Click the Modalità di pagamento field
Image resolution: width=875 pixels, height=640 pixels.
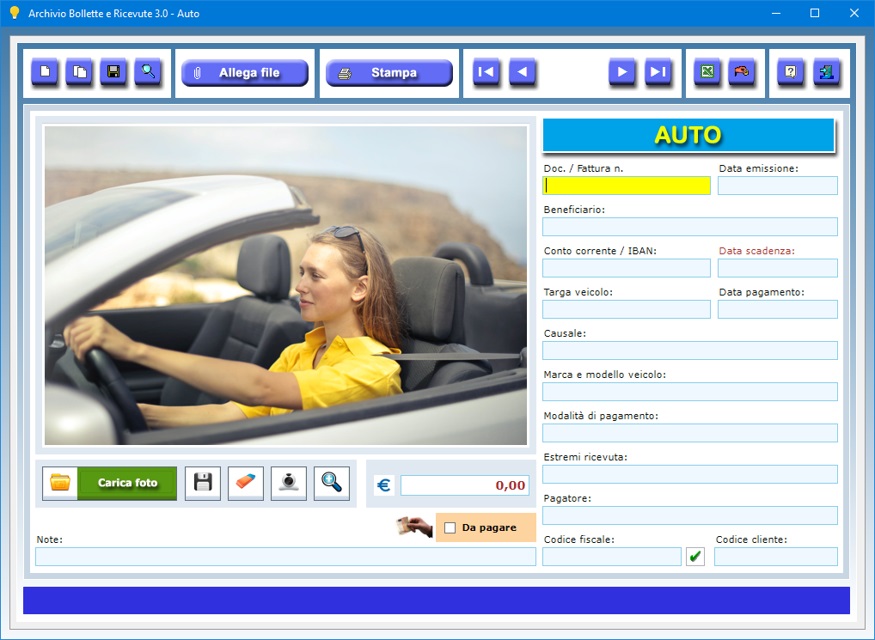tap(690, 433)
